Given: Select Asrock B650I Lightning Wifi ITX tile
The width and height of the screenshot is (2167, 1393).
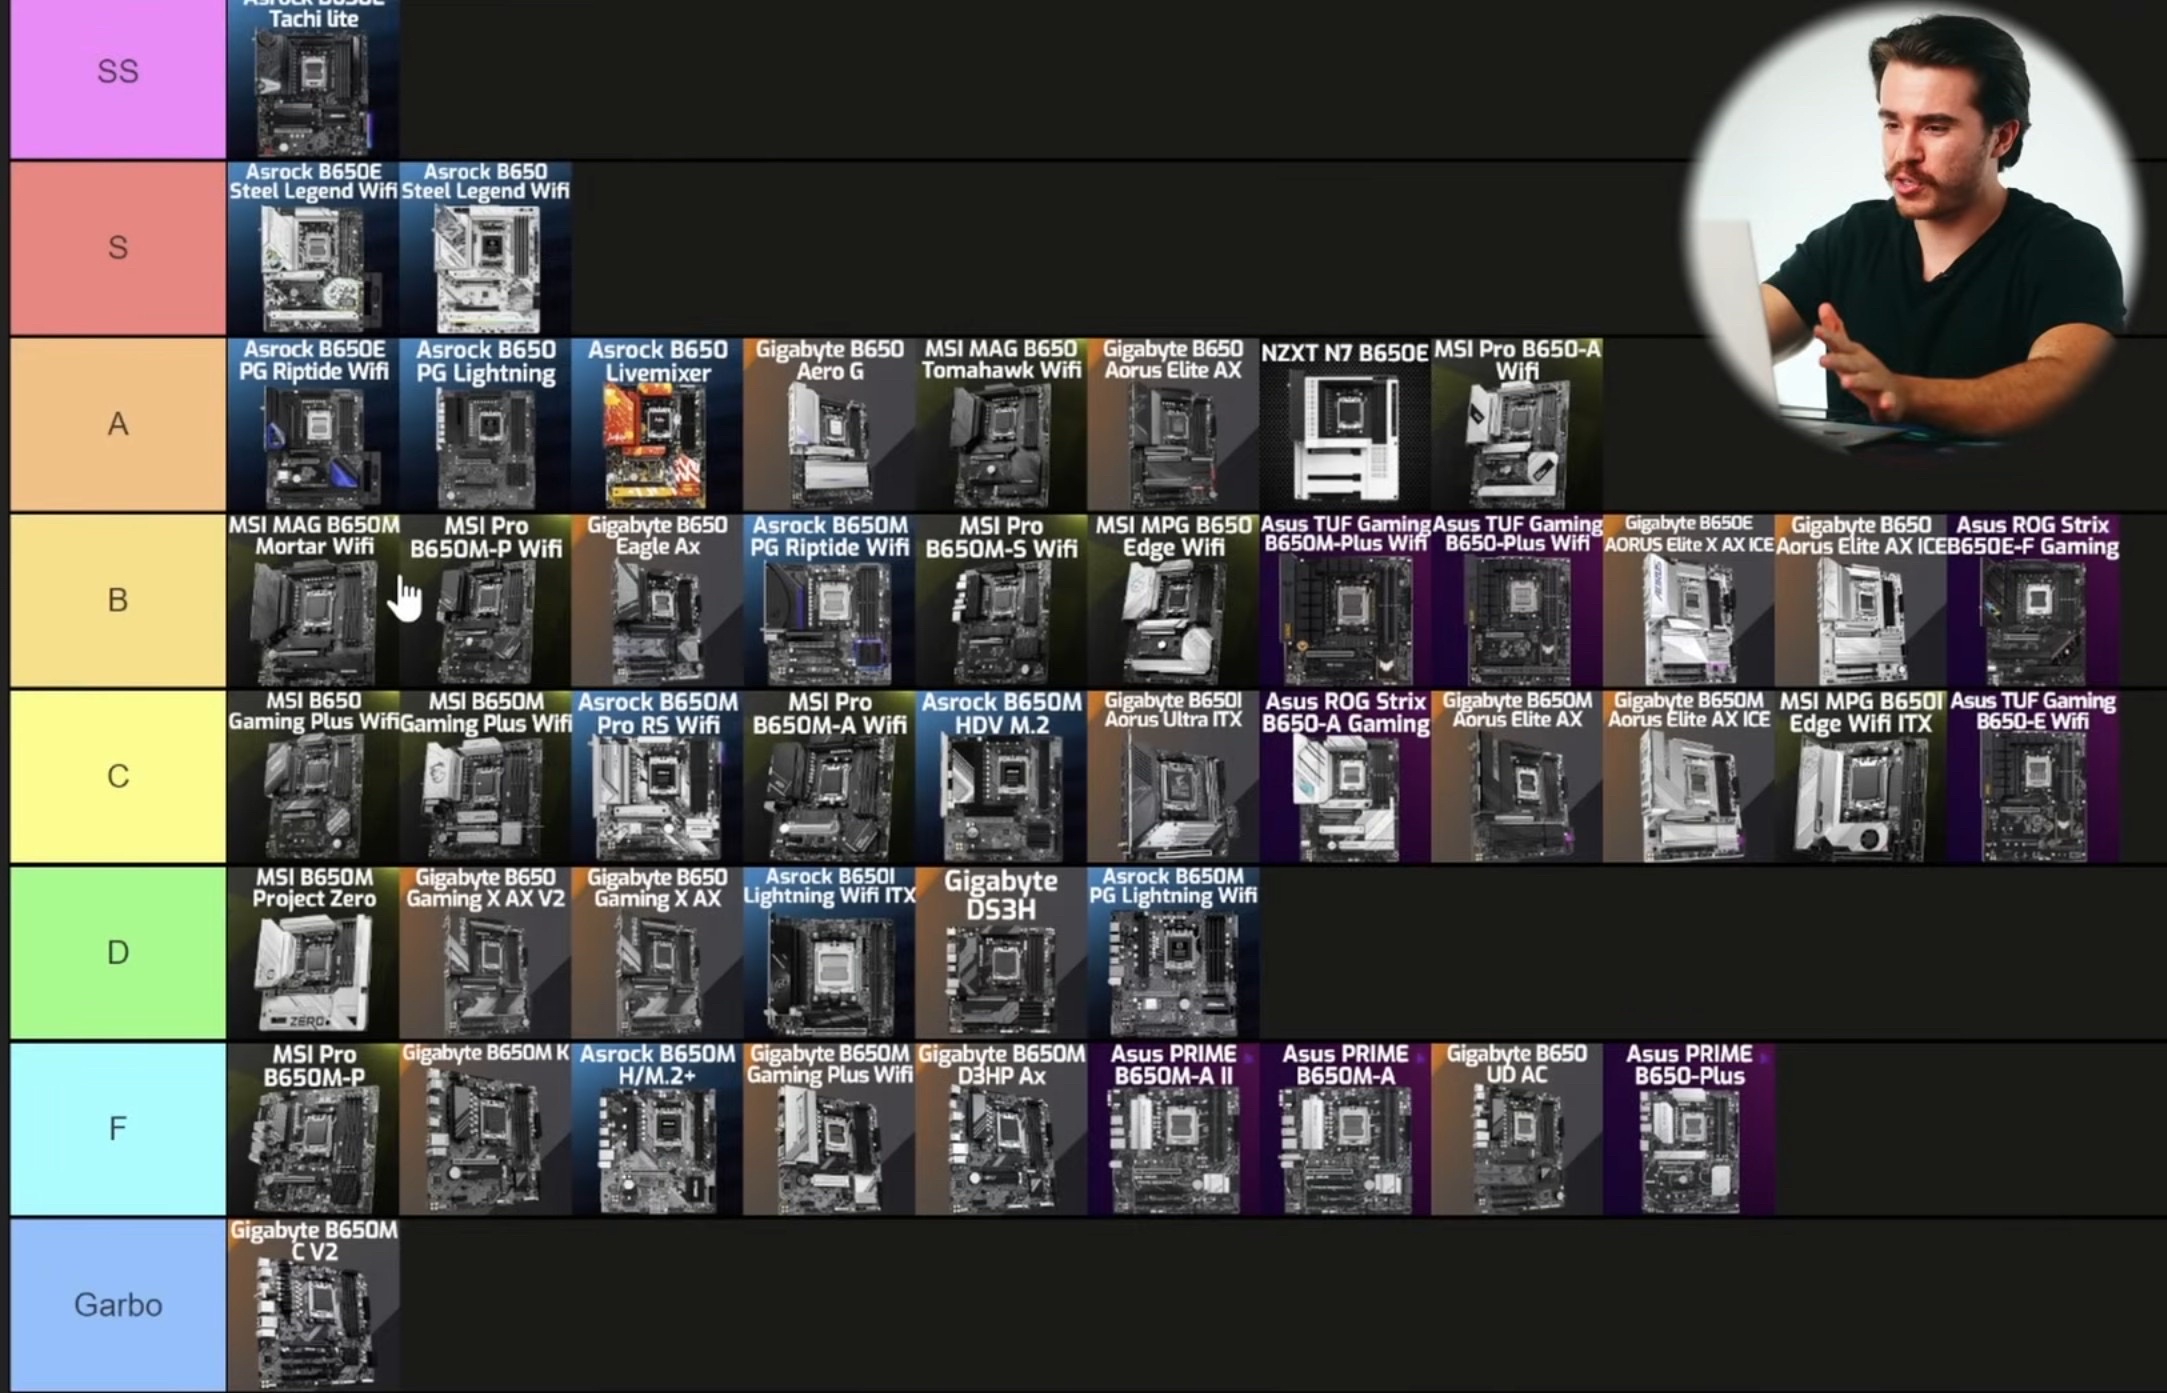Looking at the screenshot, I should tap(829, 952).
